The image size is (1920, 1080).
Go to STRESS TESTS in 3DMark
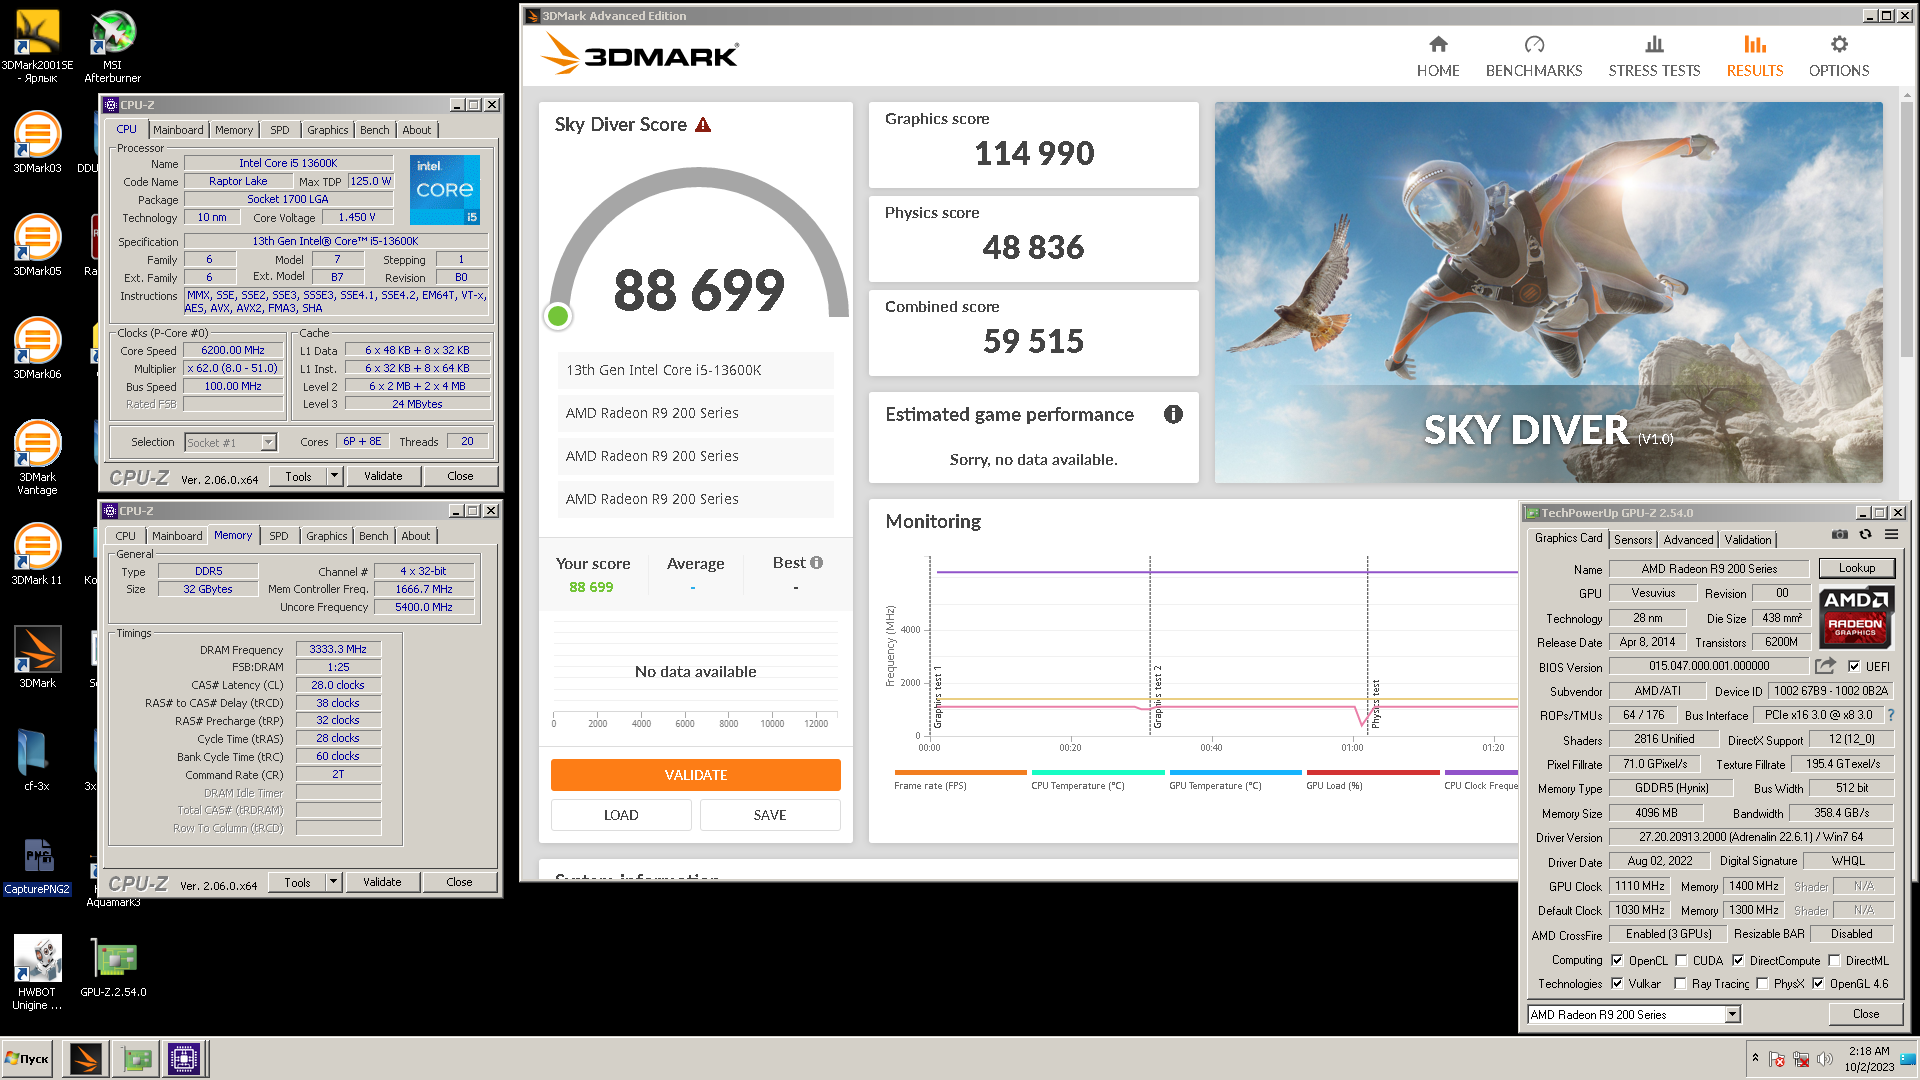point(1654,57)
